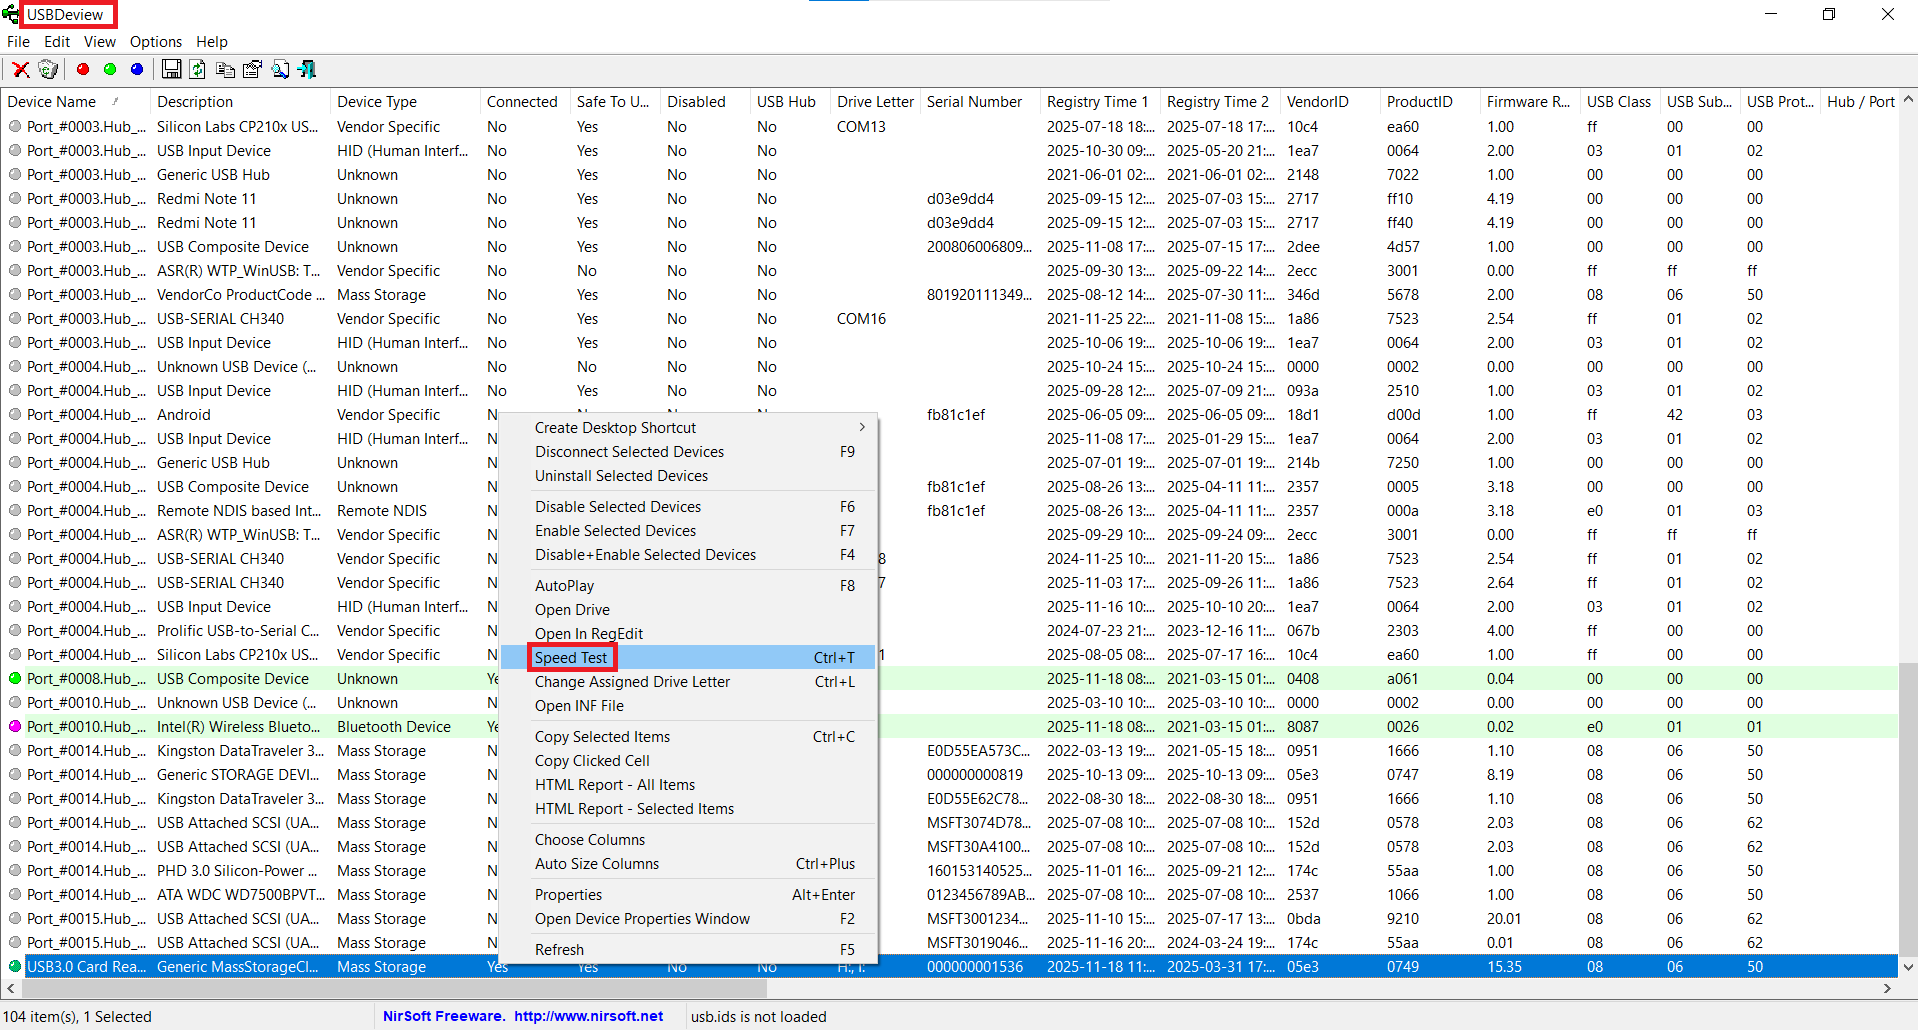Open the Options menu

click(155, 42)
